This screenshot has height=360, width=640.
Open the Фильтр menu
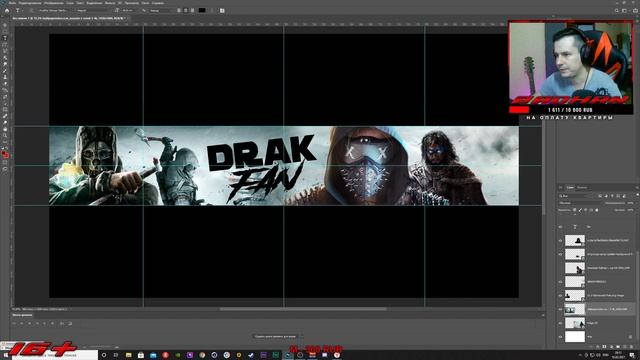pos(110,3)
